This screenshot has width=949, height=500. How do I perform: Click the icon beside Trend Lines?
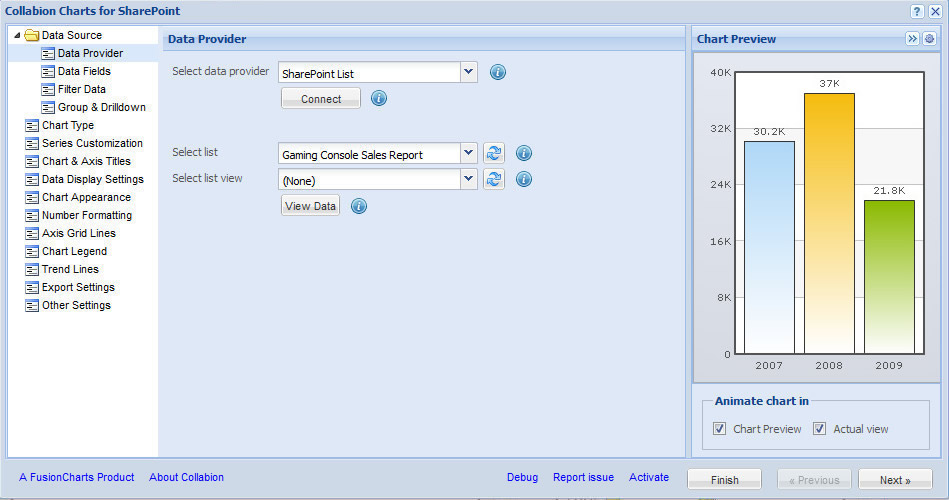point(32,270)
